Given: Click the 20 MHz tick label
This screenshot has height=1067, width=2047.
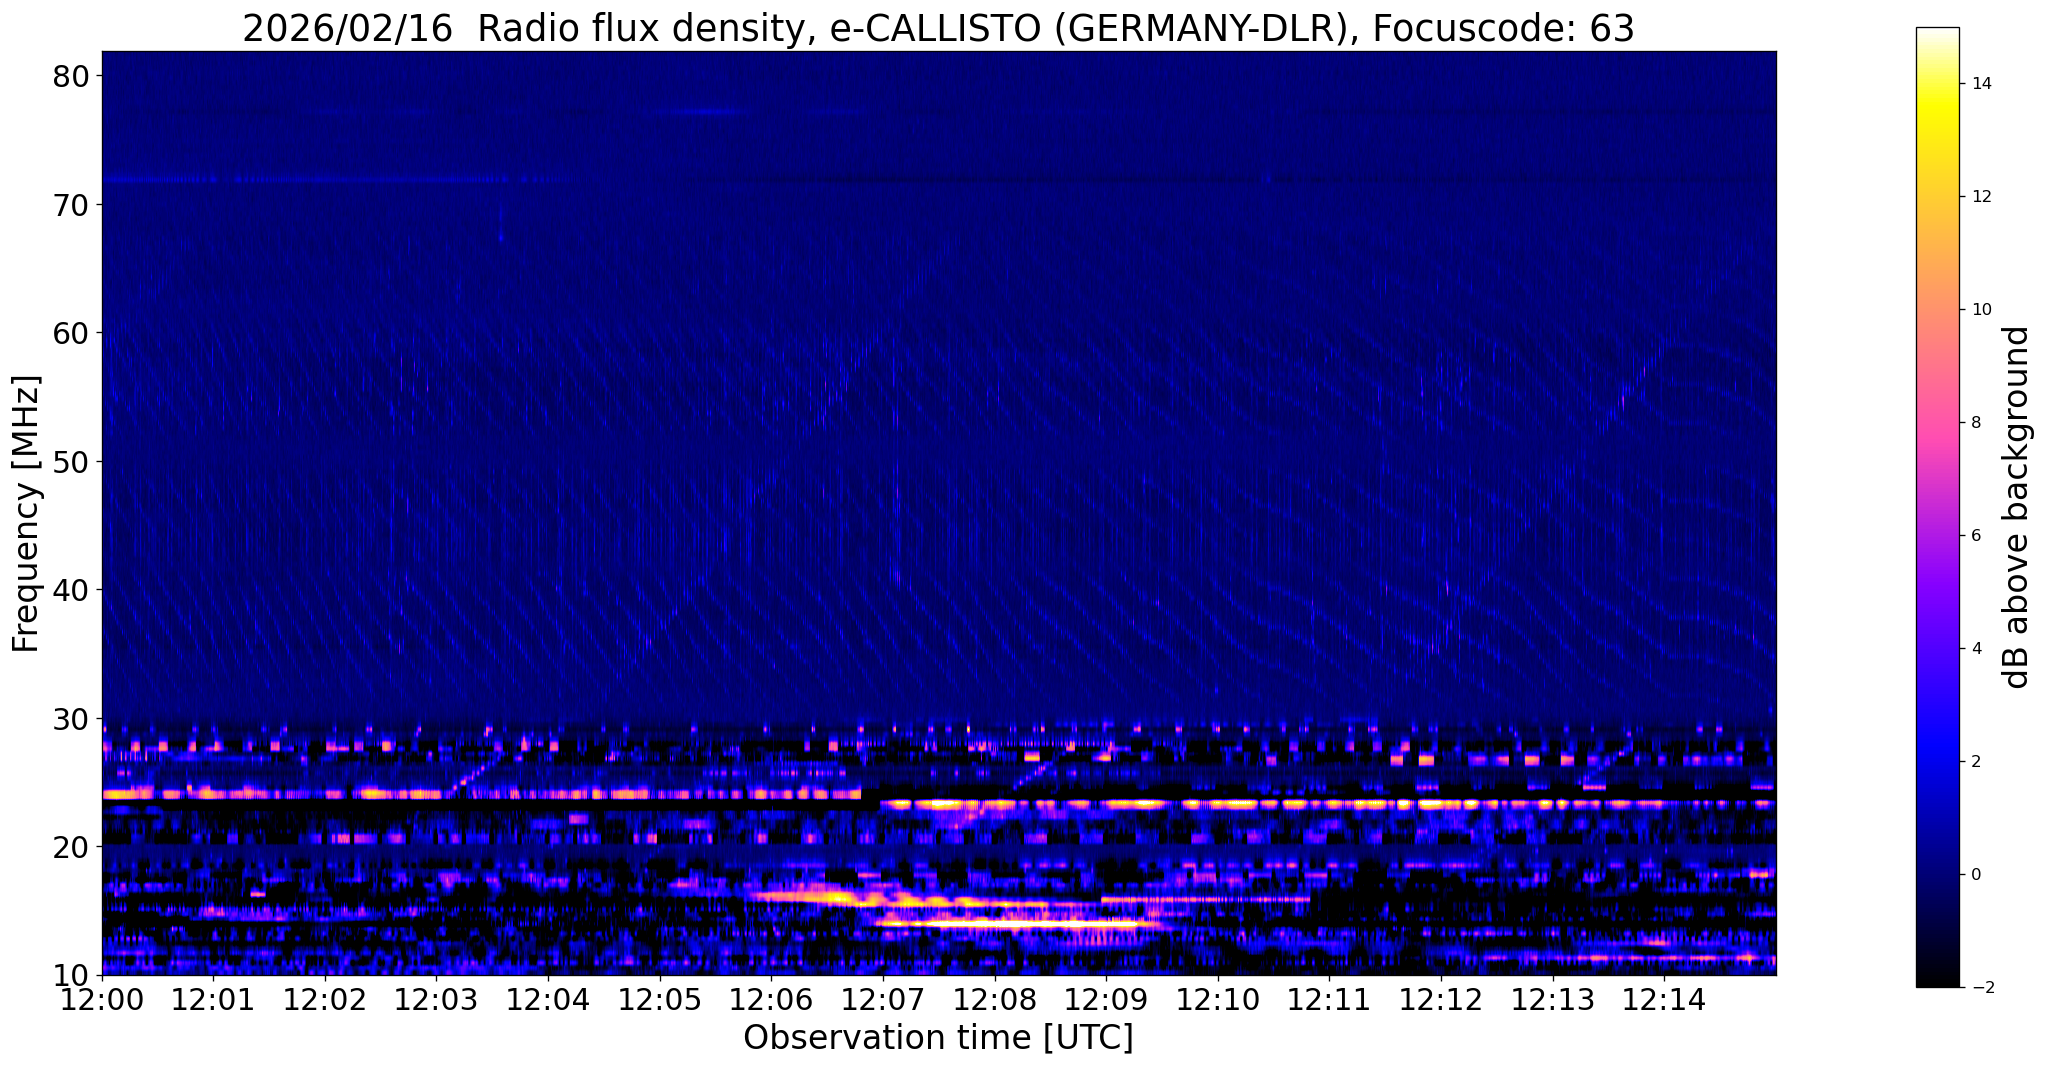Looking at the screenshot, I should (x=72, y=847).
